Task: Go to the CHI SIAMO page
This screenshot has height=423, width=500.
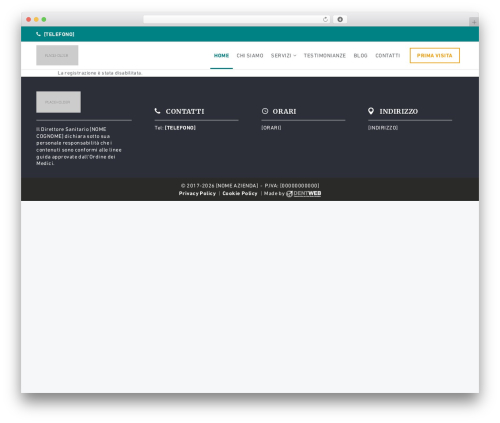Action: click(250, 56)
